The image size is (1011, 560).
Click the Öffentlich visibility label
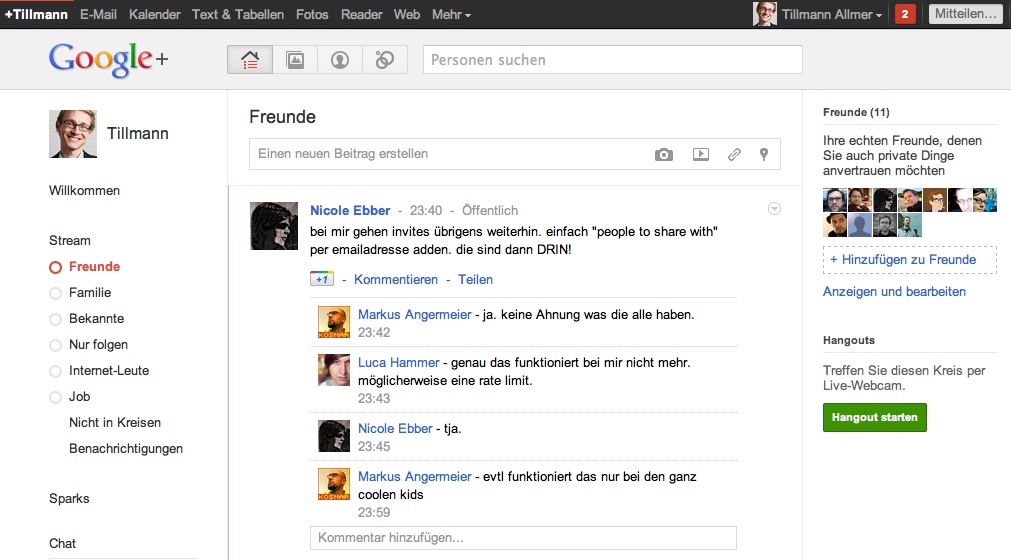[490, 211]
